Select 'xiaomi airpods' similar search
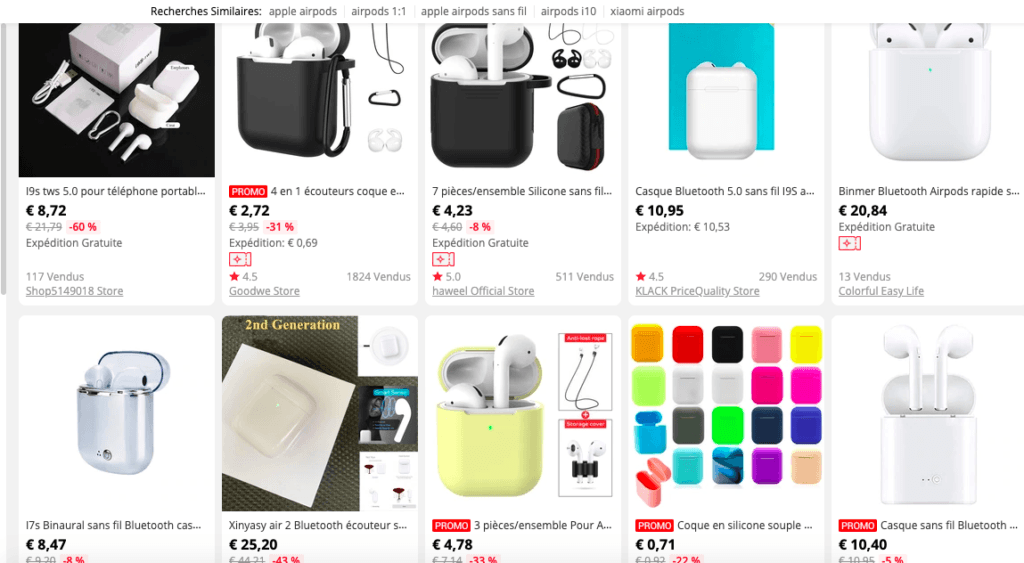 pos(647,11)
